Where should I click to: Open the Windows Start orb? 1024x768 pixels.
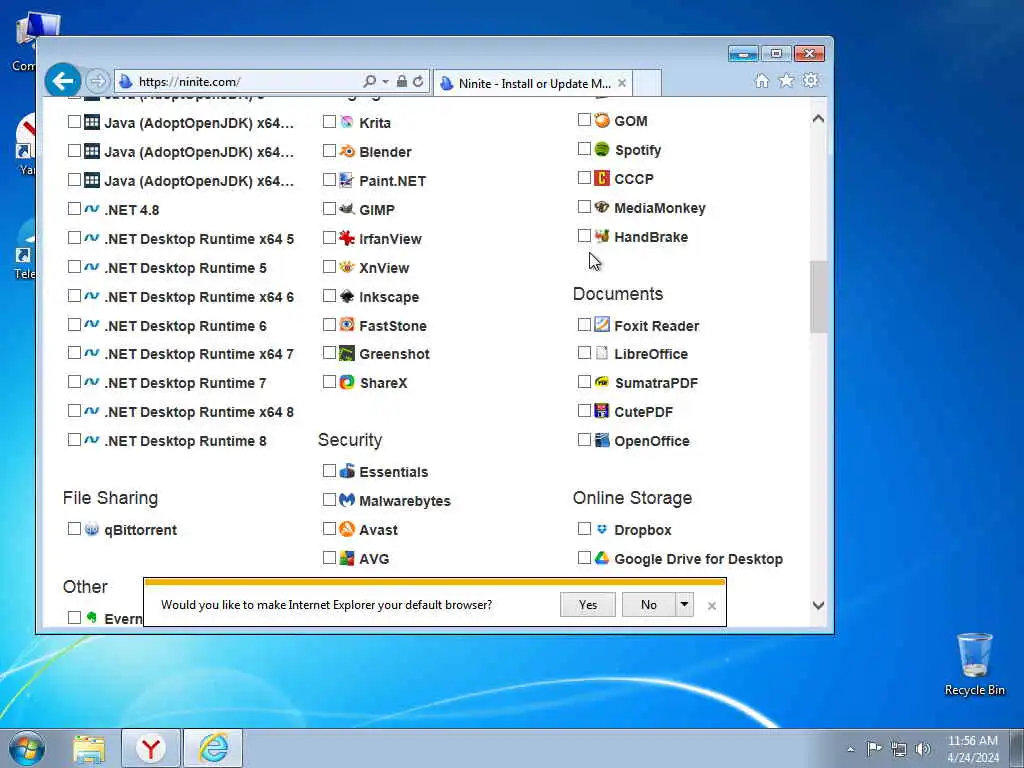(x=27, y=748)
